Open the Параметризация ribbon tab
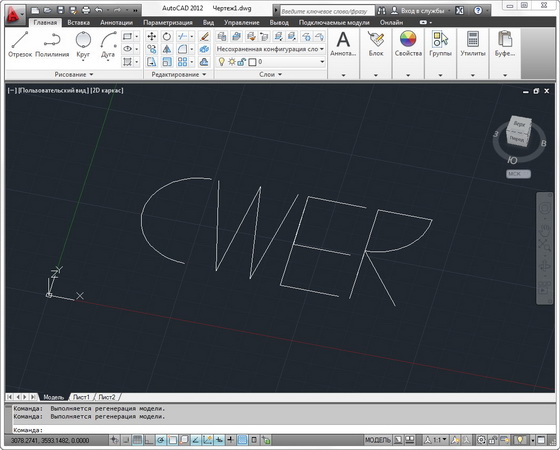The image size is (560, 450). coord(168,22)
